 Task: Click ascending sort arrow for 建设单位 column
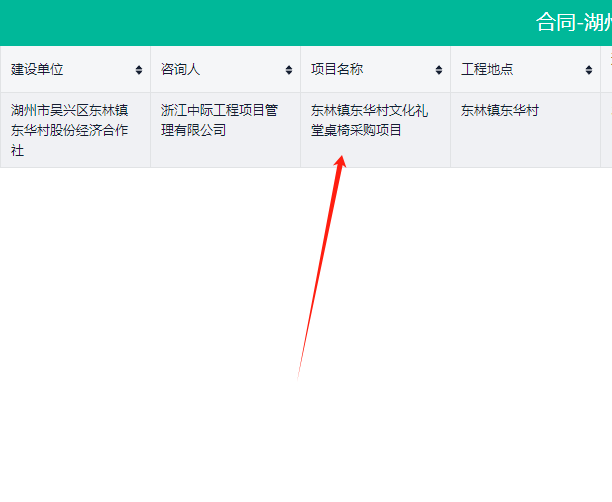coord(138,67)
